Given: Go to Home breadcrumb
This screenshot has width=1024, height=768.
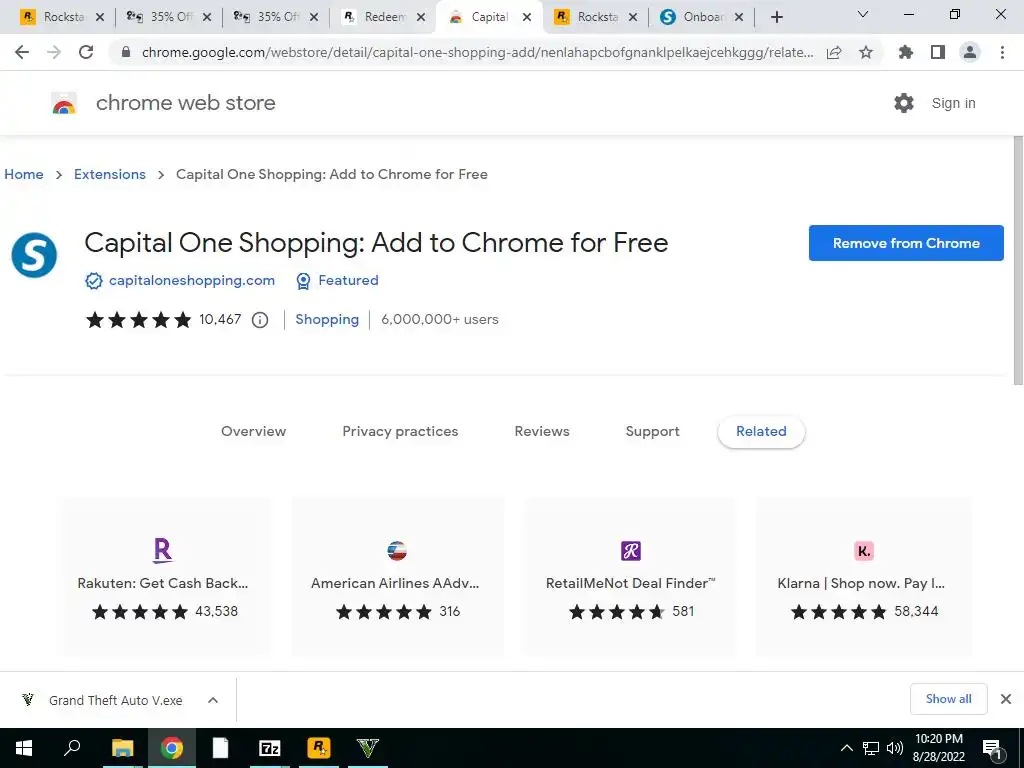Looking at the screenshot, I should (24, 174).
